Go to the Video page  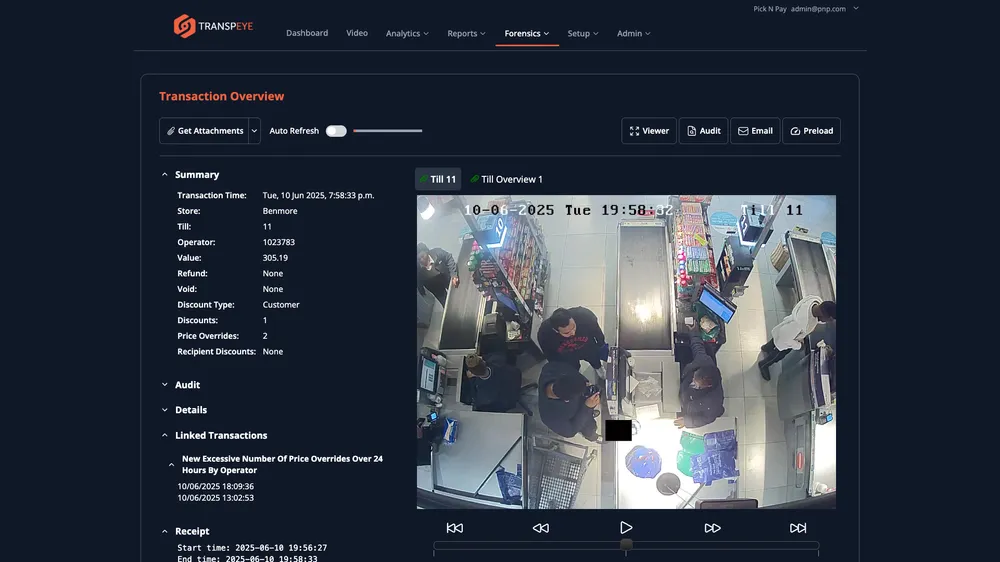pos(357,33)
